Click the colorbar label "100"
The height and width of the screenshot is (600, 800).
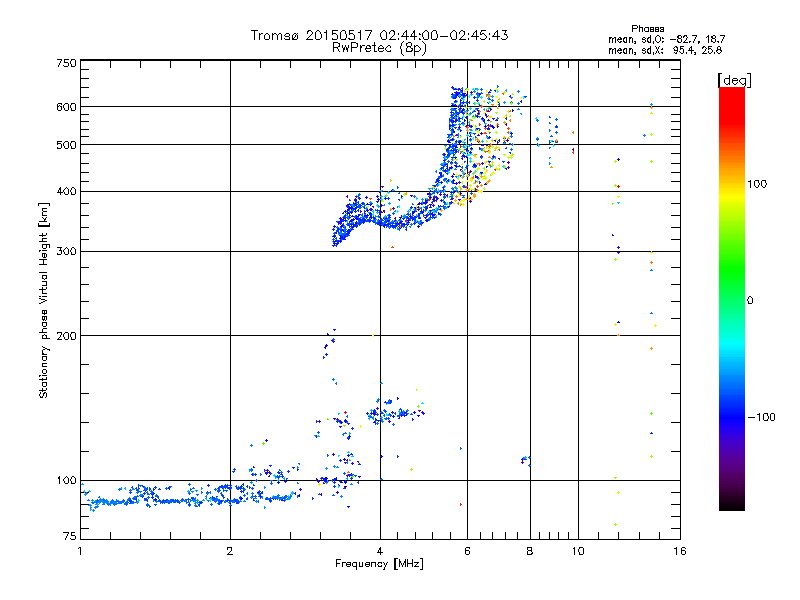click(757, 184)
